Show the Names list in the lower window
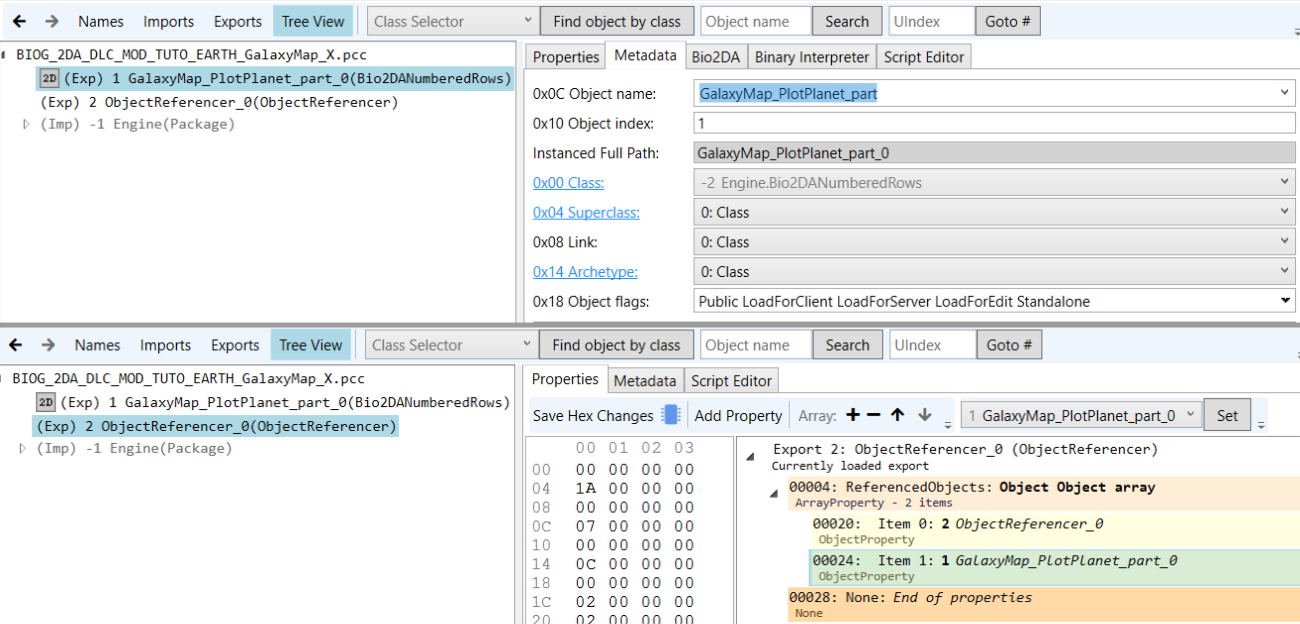Image resolution: width=1300 pixels, height=624 pixels. 97,345
